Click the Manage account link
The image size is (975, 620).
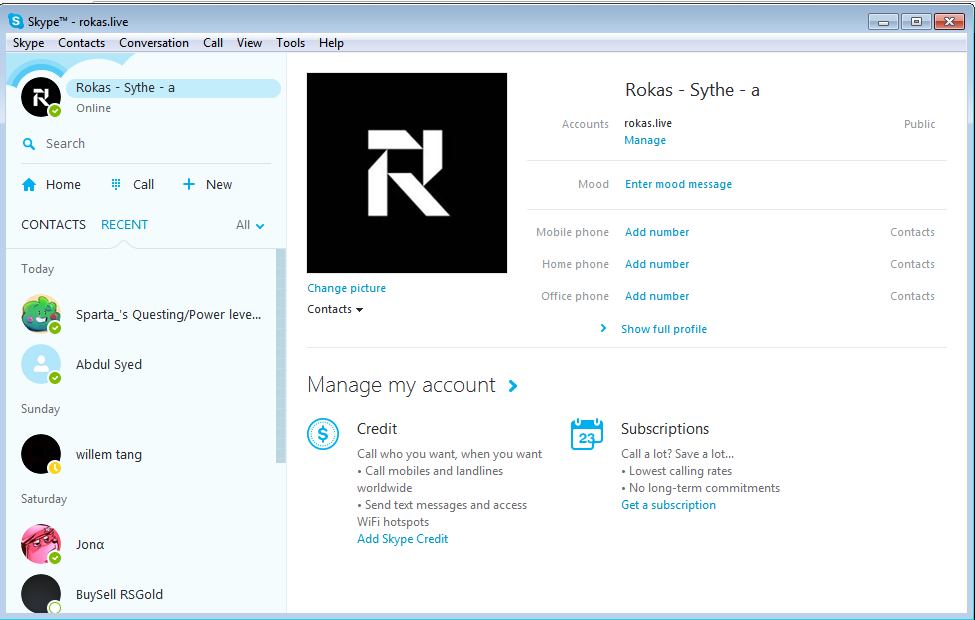pos(645,141)
